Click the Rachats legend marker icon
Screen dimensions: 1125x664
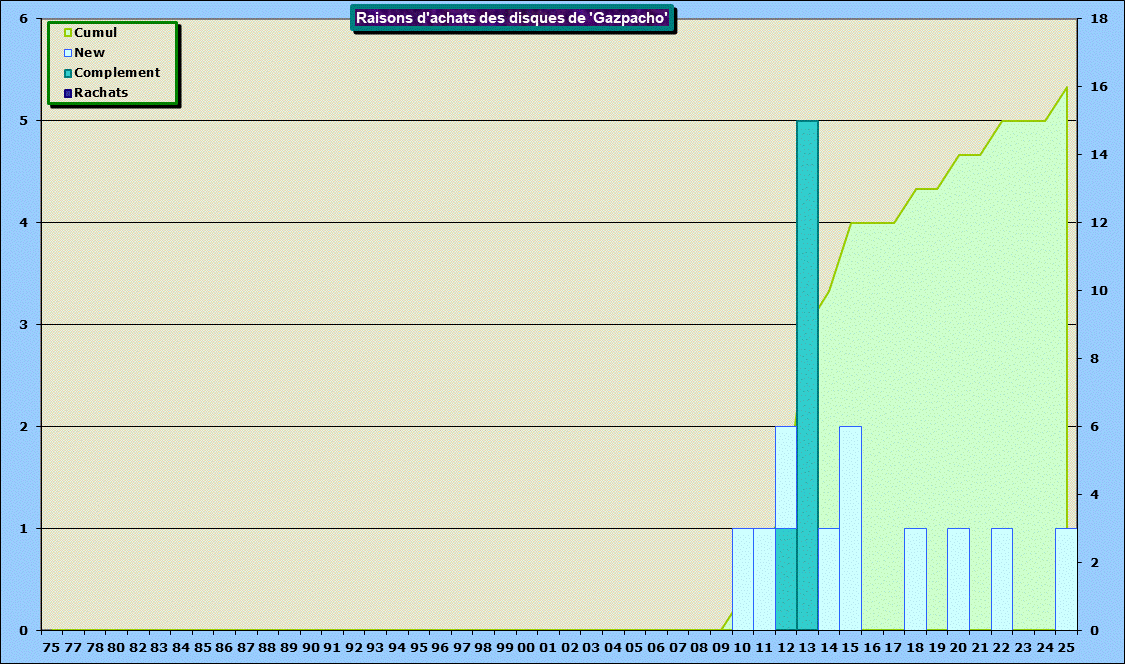coord(68,93)
